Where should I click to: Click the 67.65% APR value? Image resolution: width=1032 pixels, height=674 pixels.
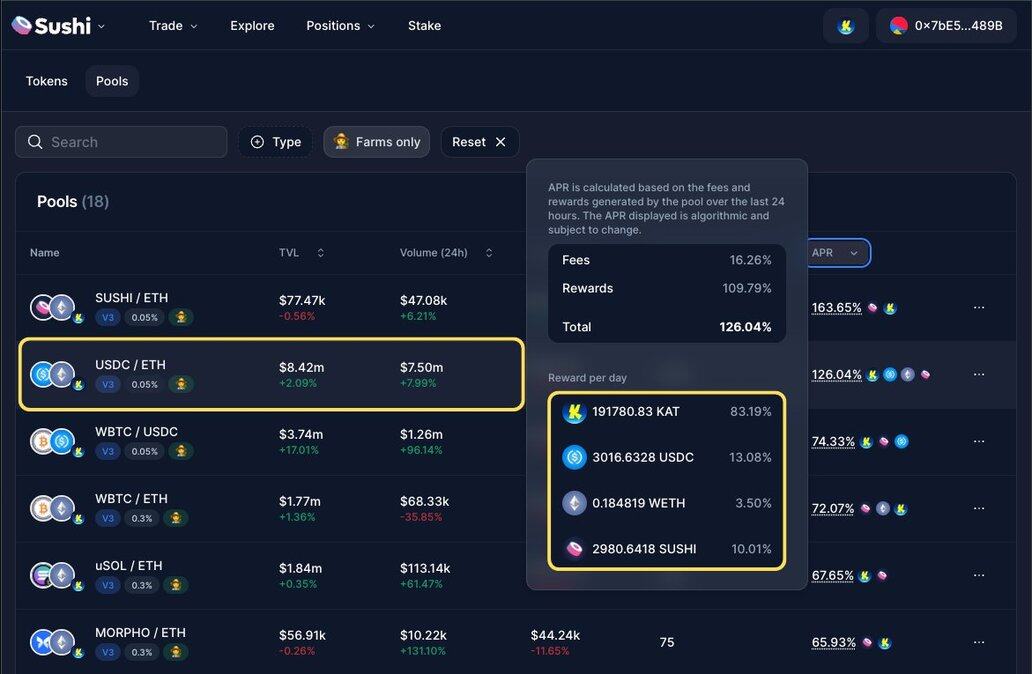[x=833, y=576]
